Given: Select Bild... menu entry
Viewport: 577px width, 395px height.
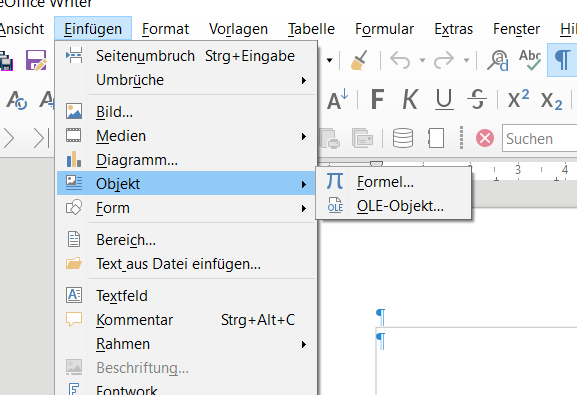Looking at the screenshot, I should (x=186, y=112).
